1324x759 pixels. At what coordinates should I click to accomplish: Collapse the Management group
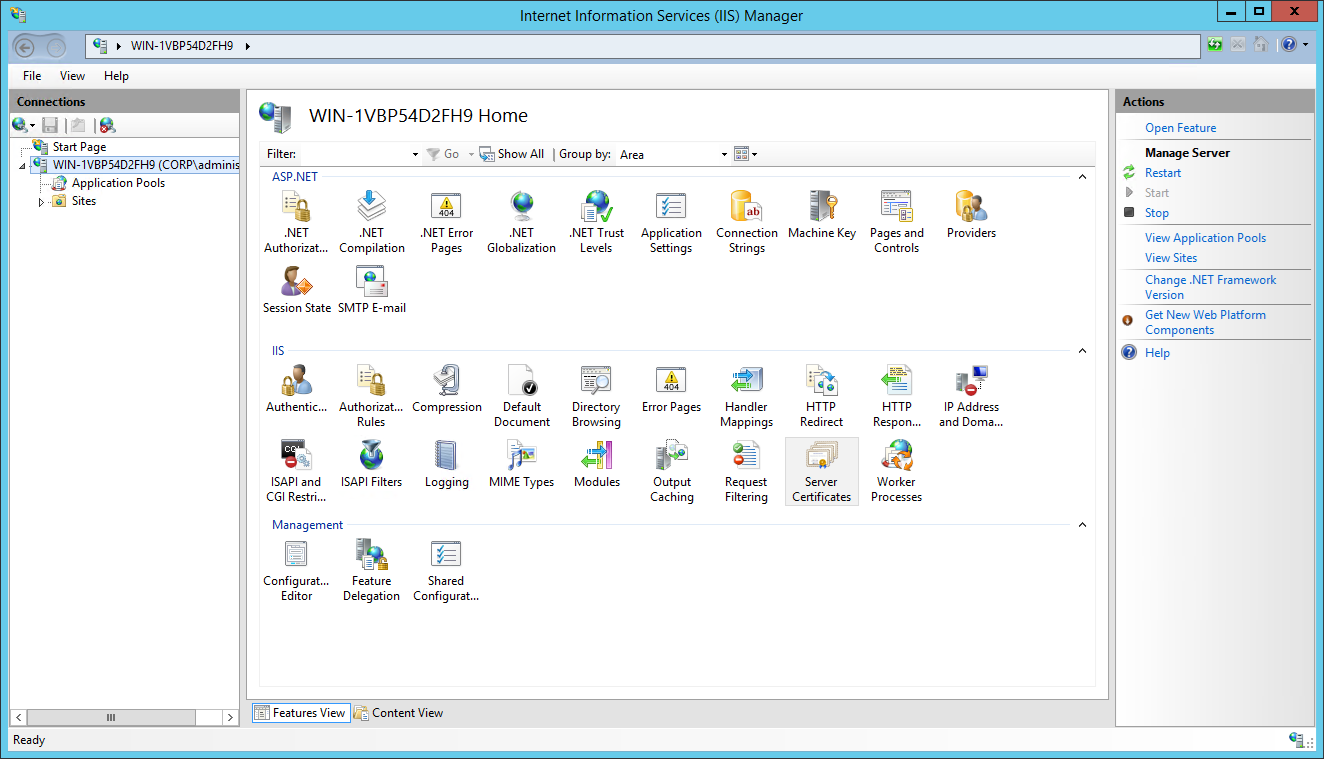pos(1082,525)
